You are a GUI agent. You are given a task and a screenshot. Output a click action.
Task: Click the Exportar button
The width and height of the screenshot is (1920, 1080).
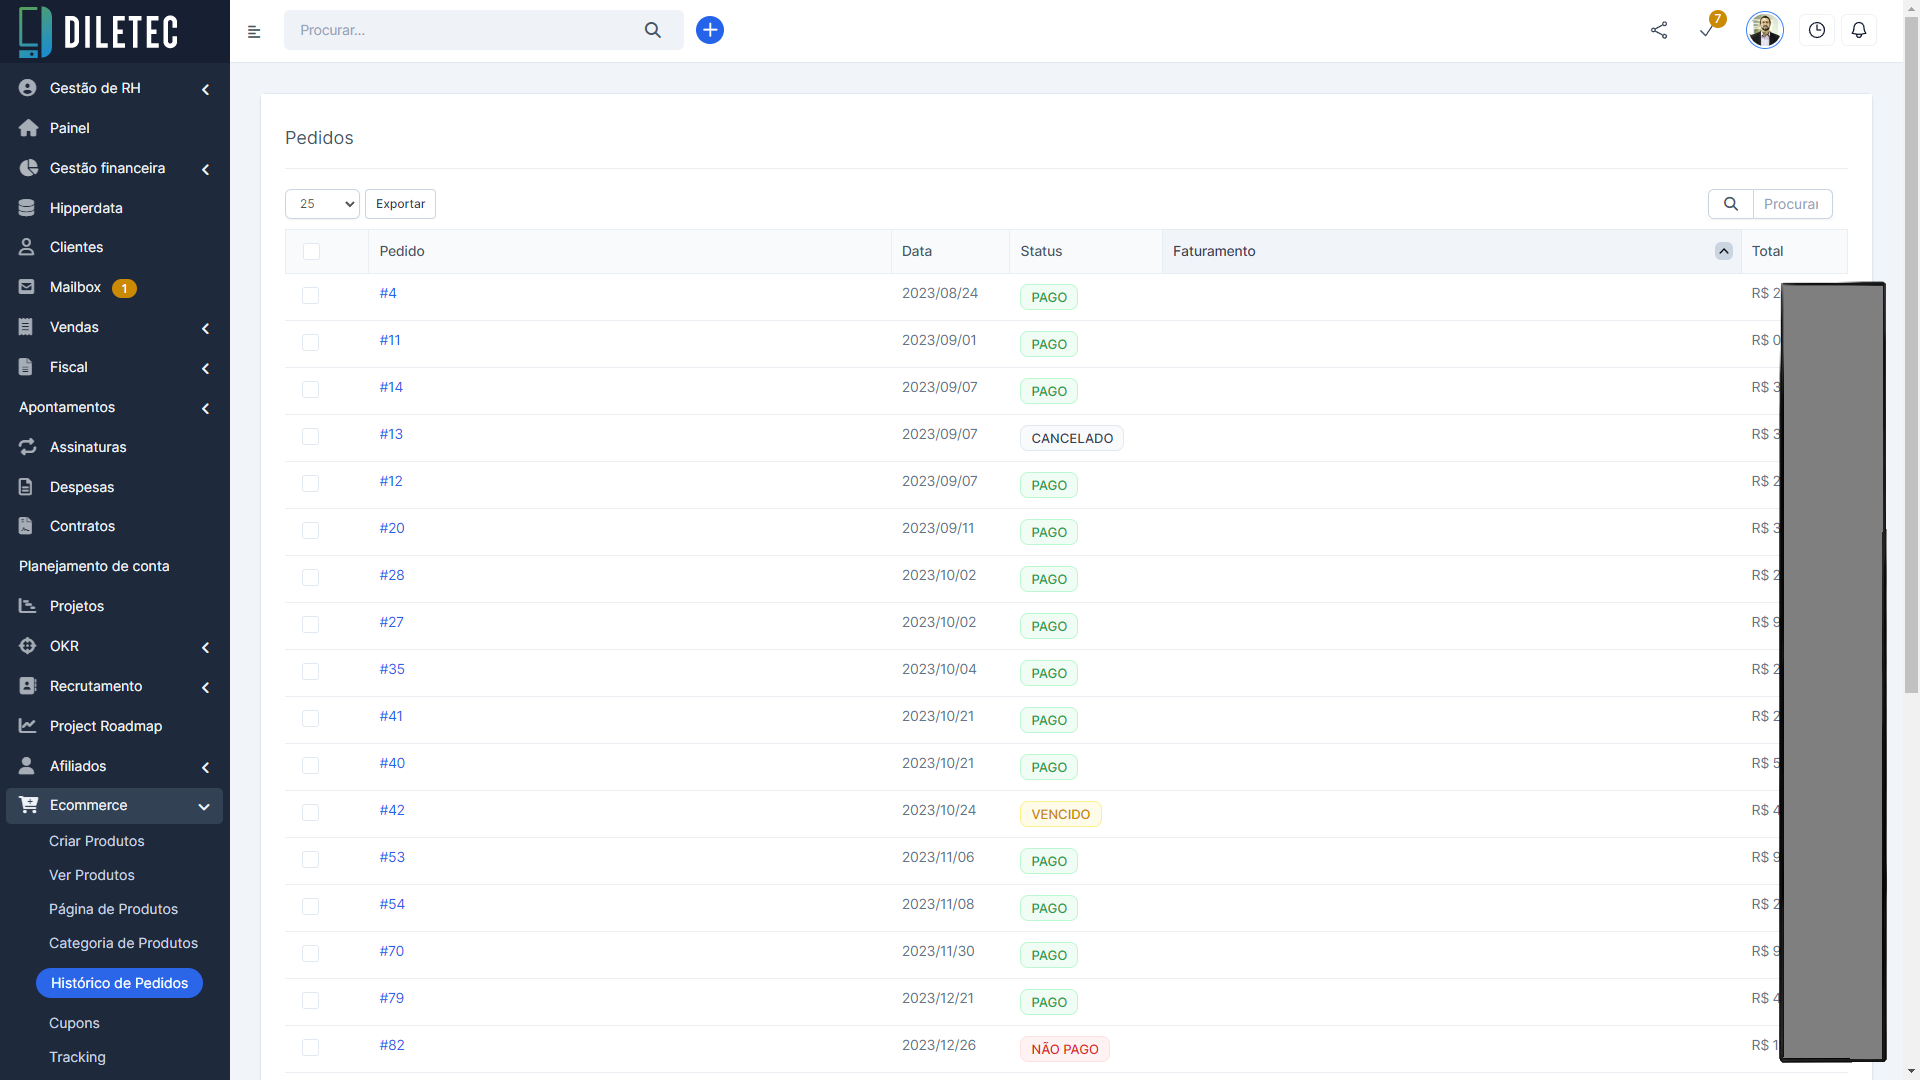400,204
